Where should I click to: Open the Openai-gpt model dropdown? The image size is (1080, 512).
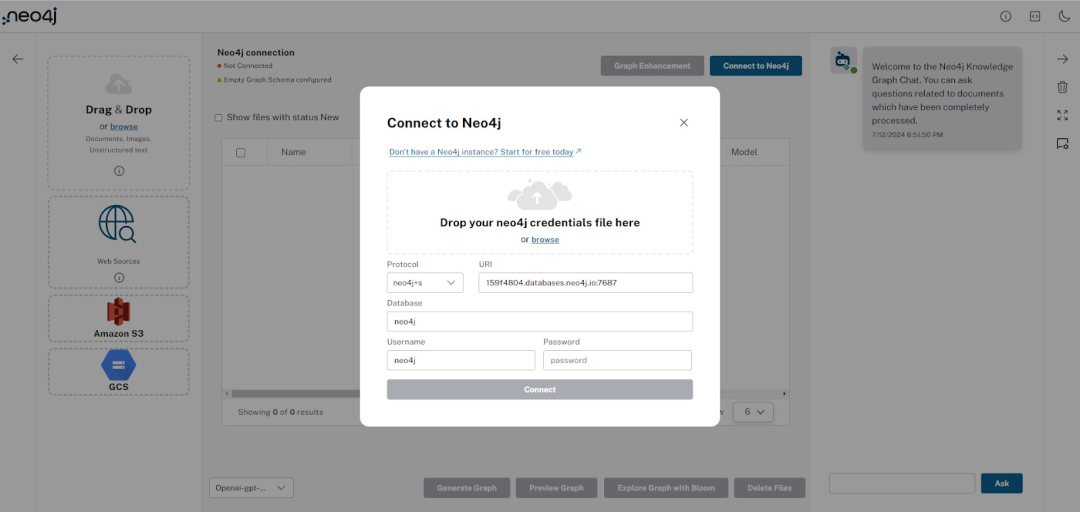pyautogui.click(x=251, y=488)
